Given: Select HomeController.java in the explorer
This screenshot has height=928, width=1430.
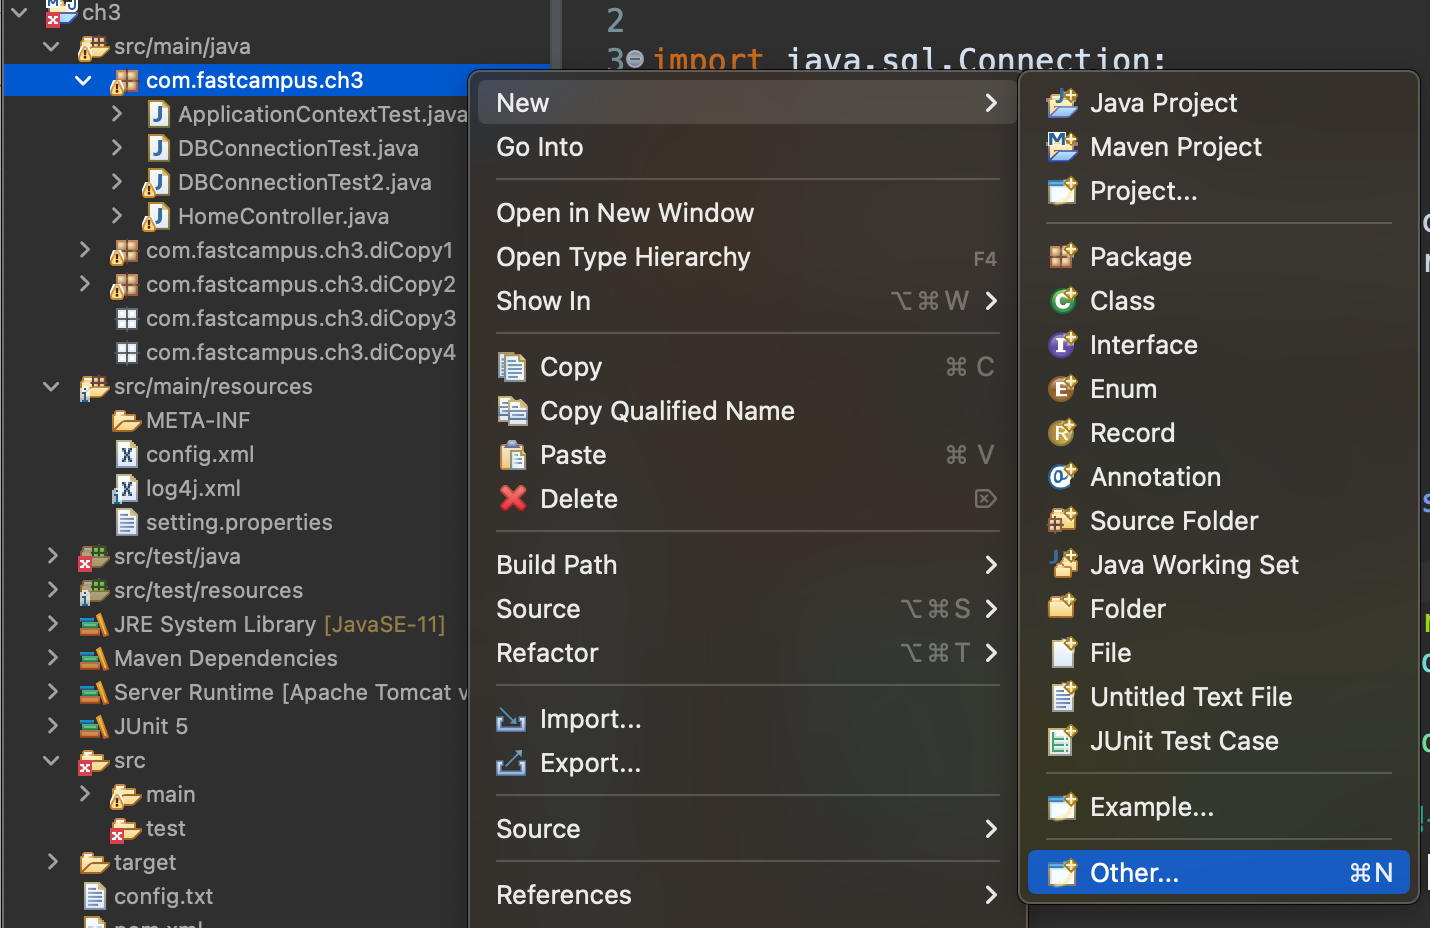Looking at the screenshot, I should pos(283,217).
